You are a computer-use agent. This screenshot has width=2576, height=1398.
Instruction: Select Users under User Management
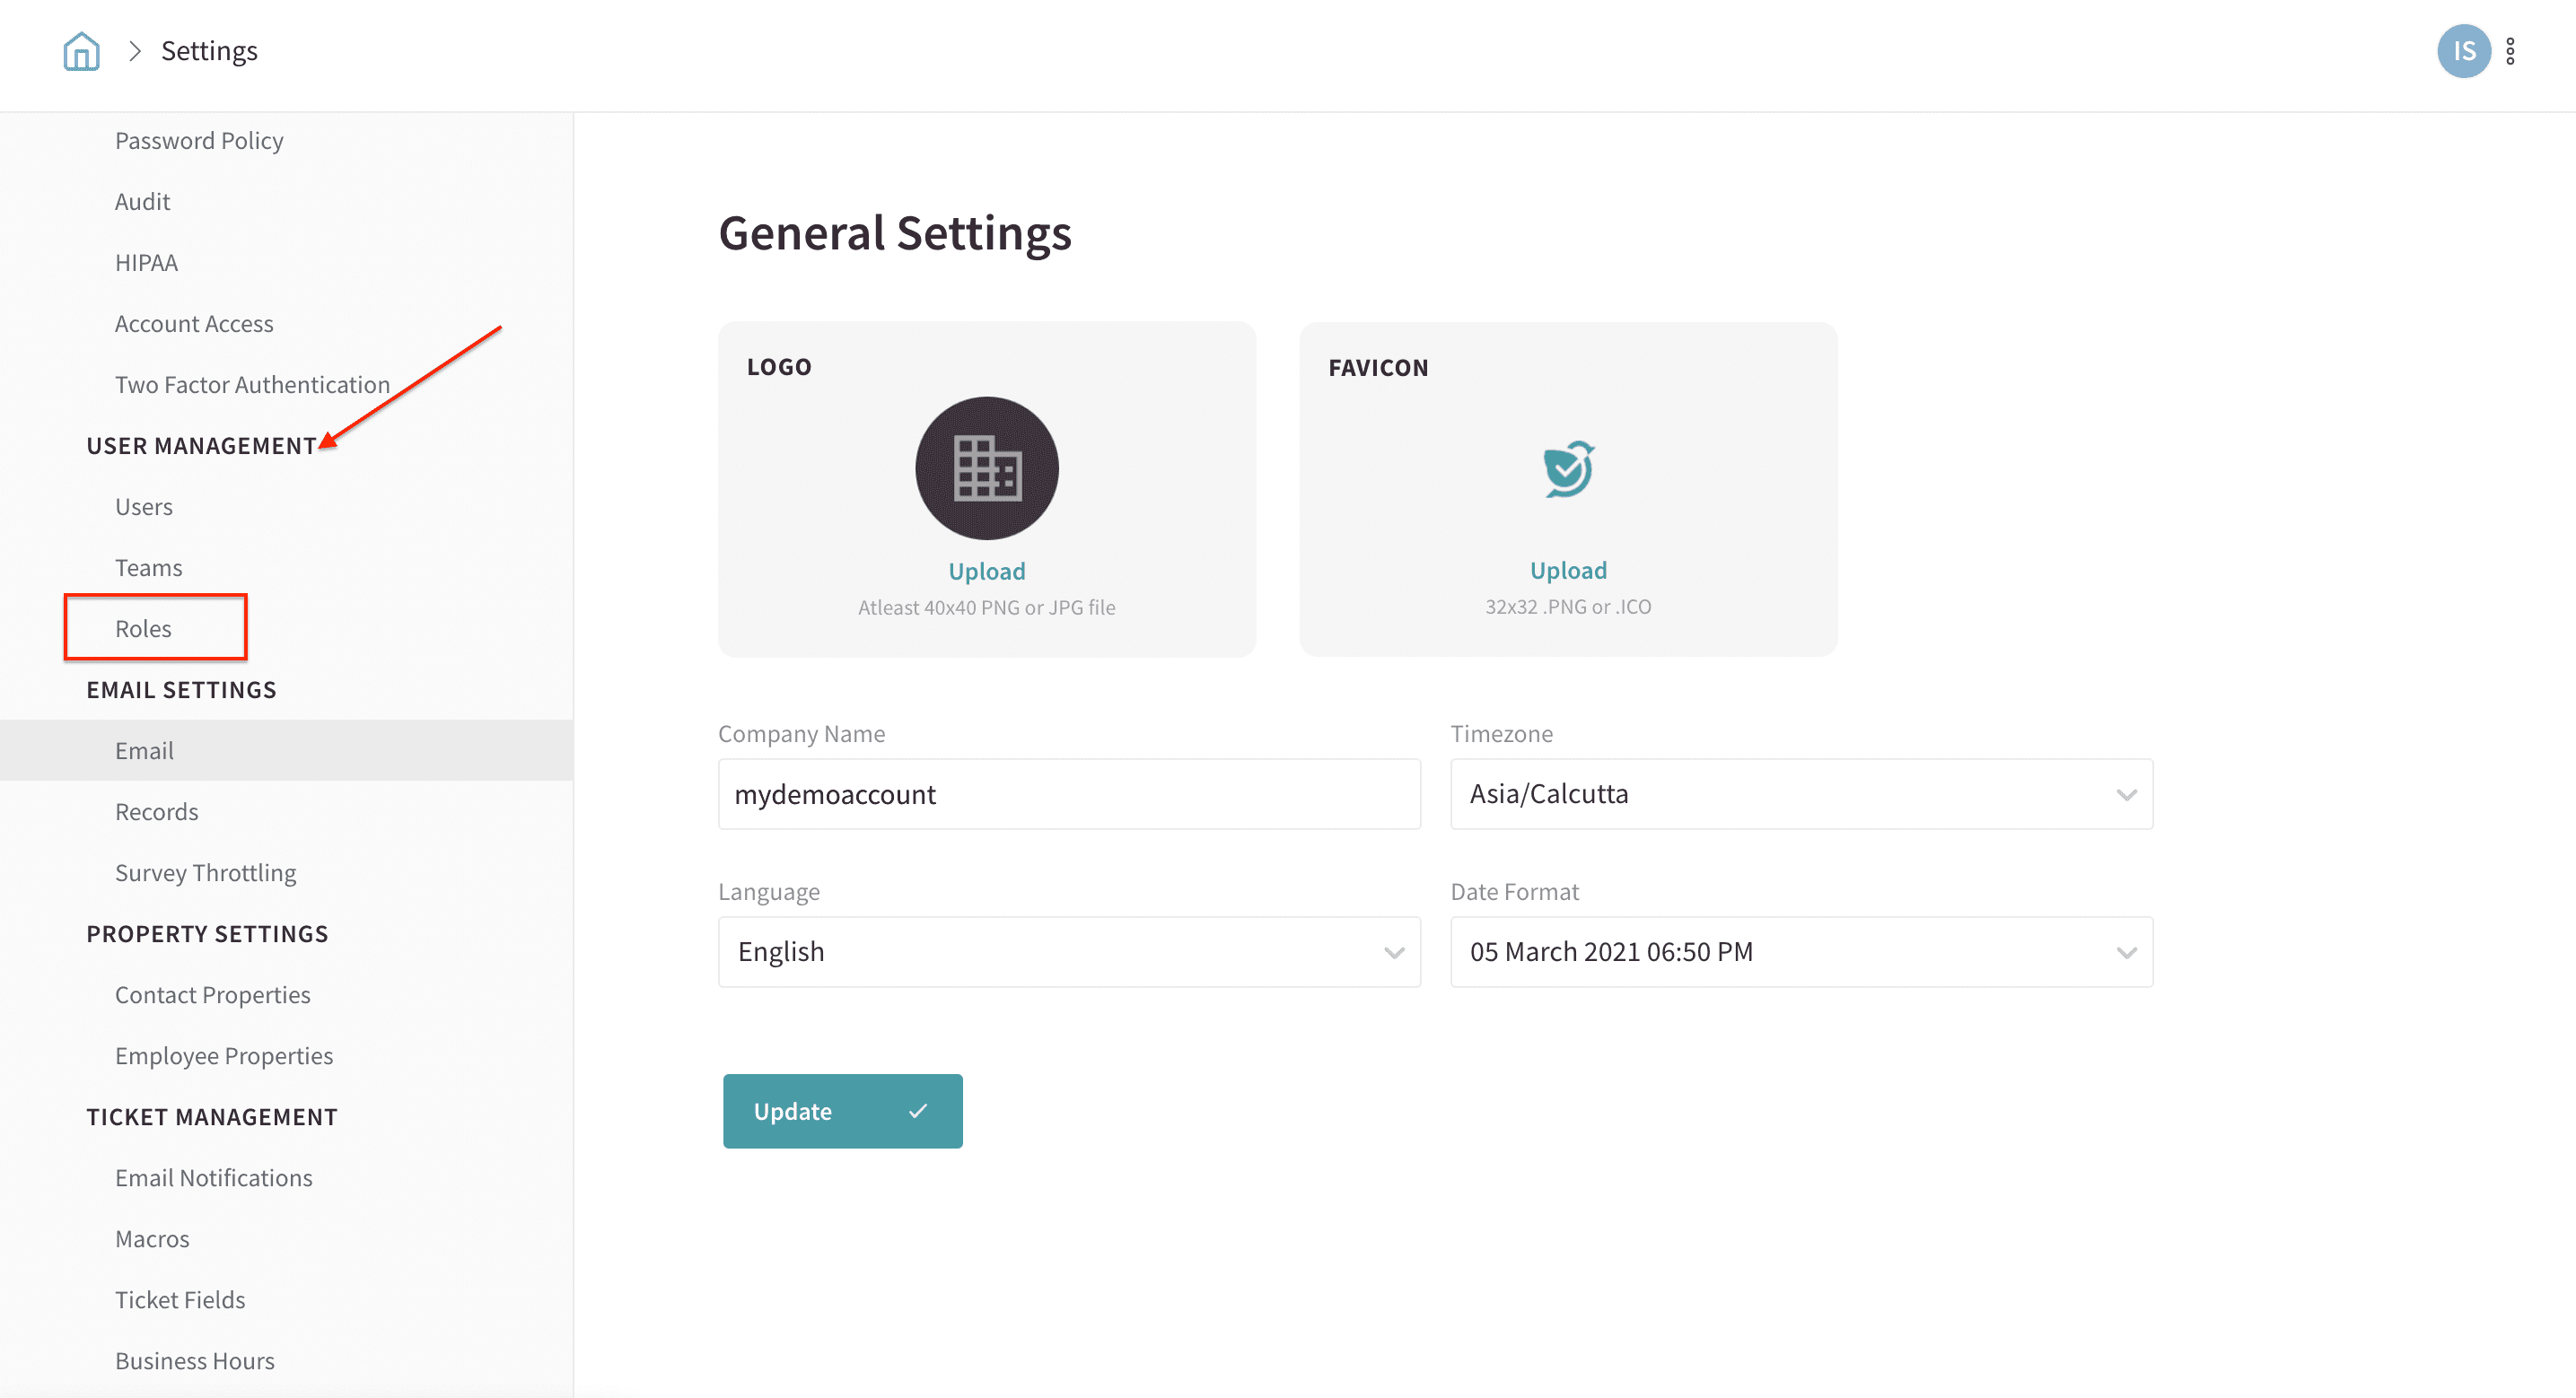click(x=144, y=507)
